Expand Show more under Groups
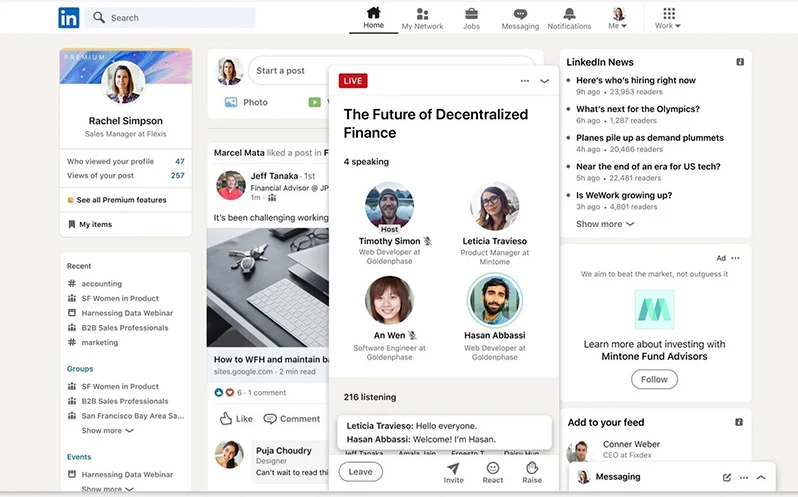The width and height of the screenshot is (798, 497). click(107, 430)
